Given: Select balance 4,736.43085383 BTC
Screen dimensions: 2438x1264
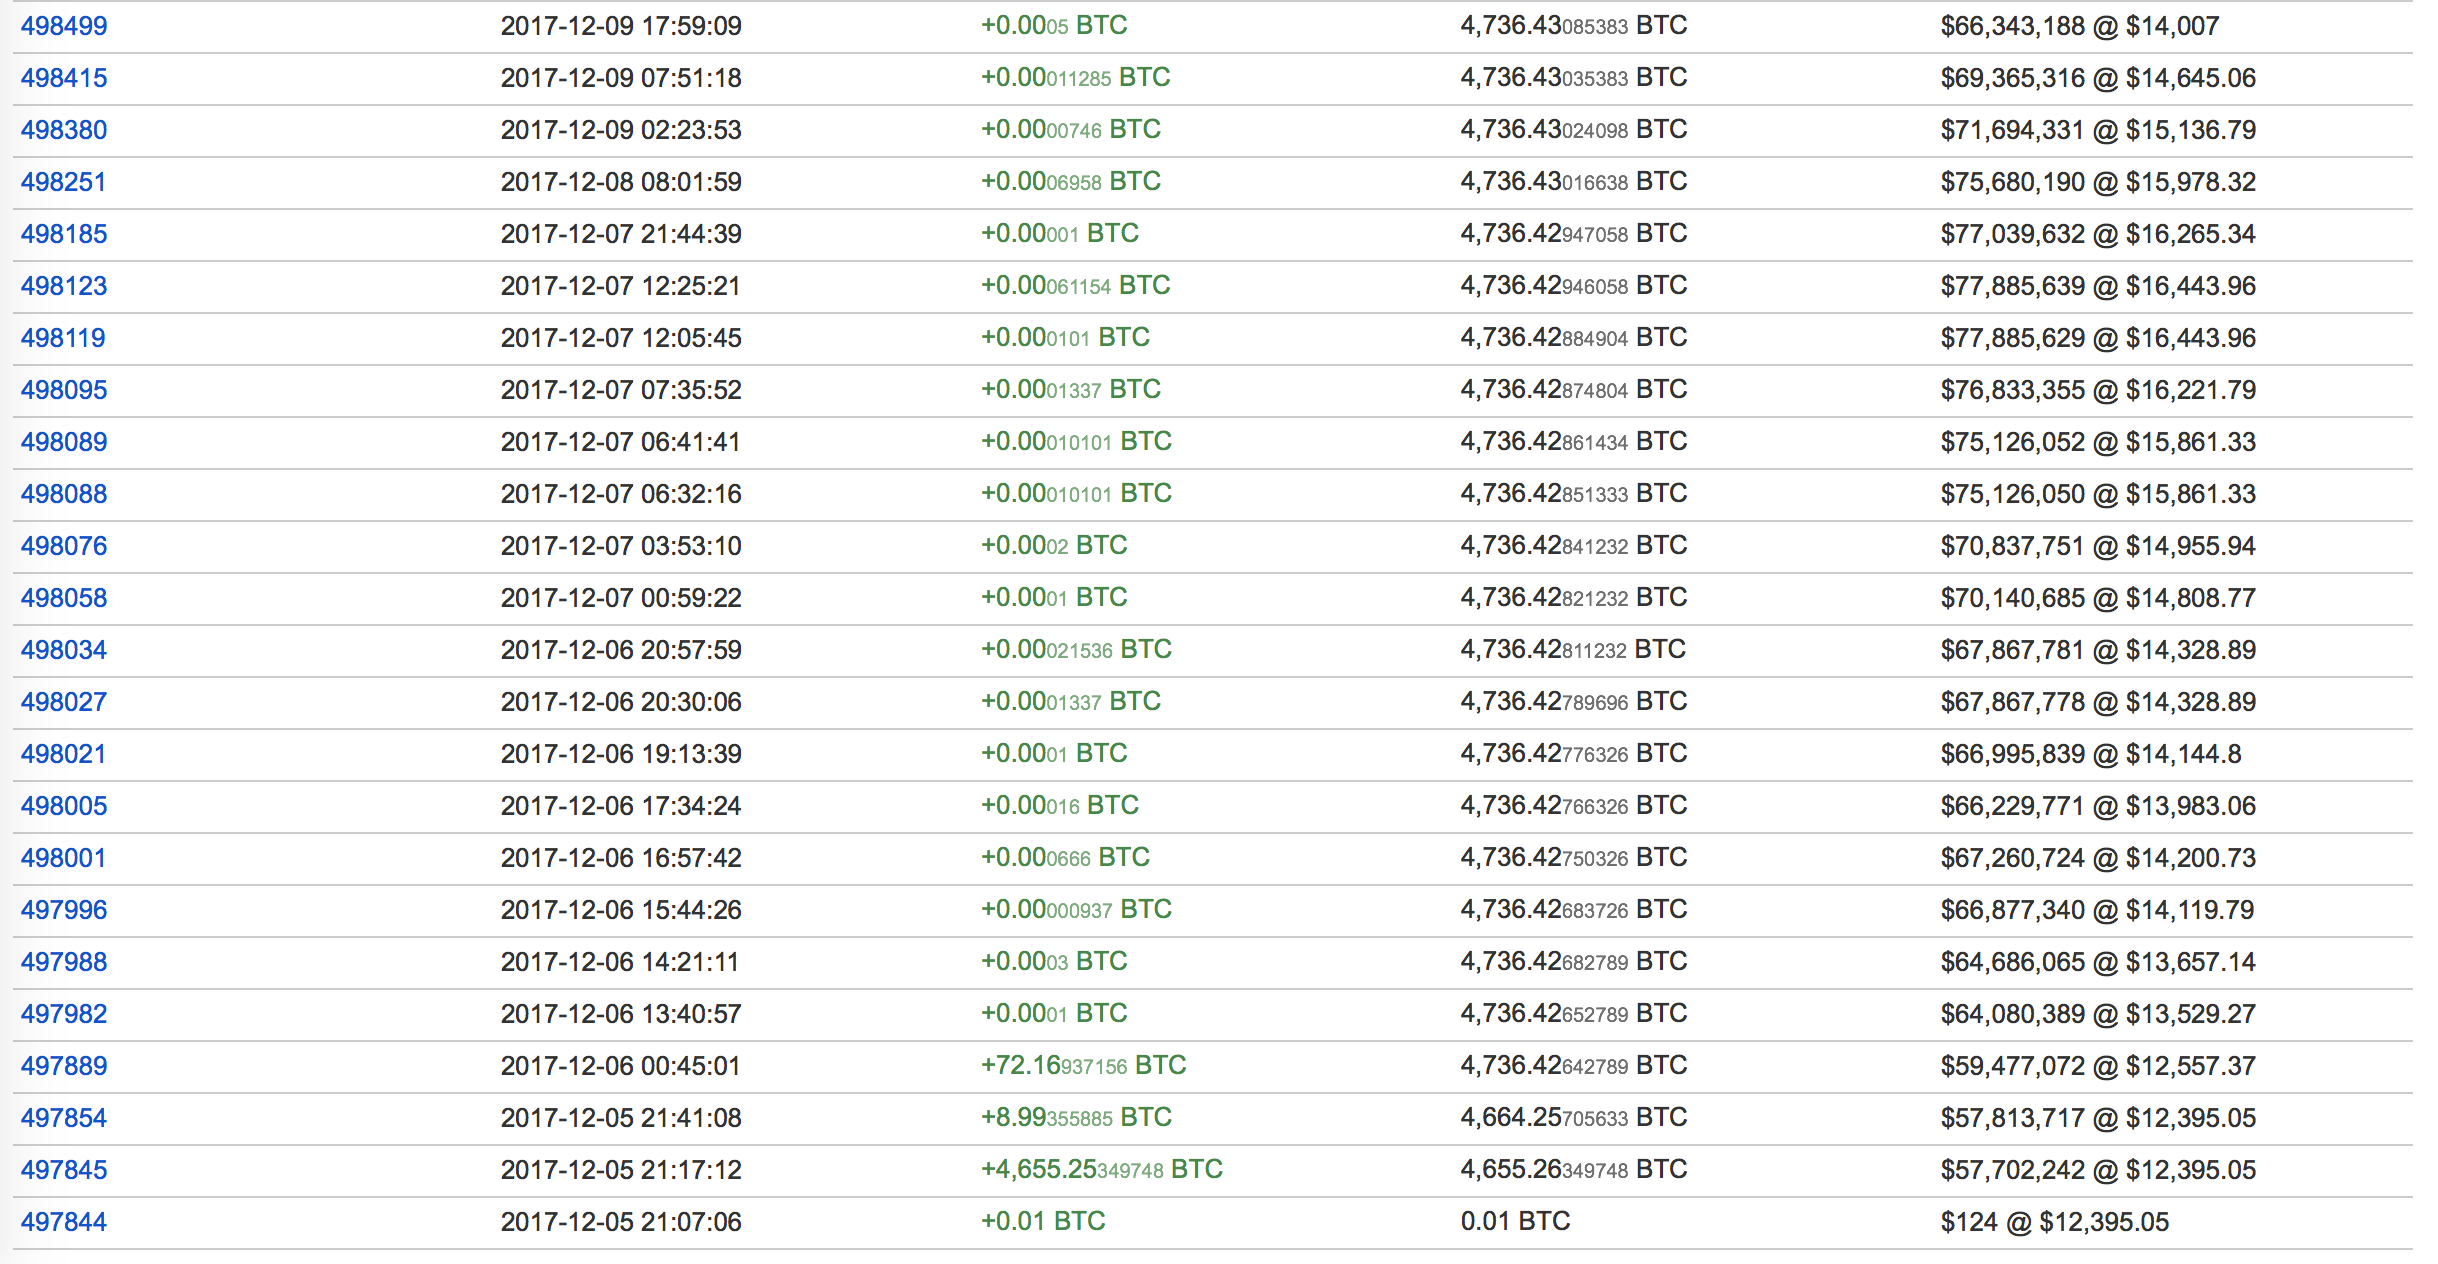Looking at the screenshot, I should 1574,25.
